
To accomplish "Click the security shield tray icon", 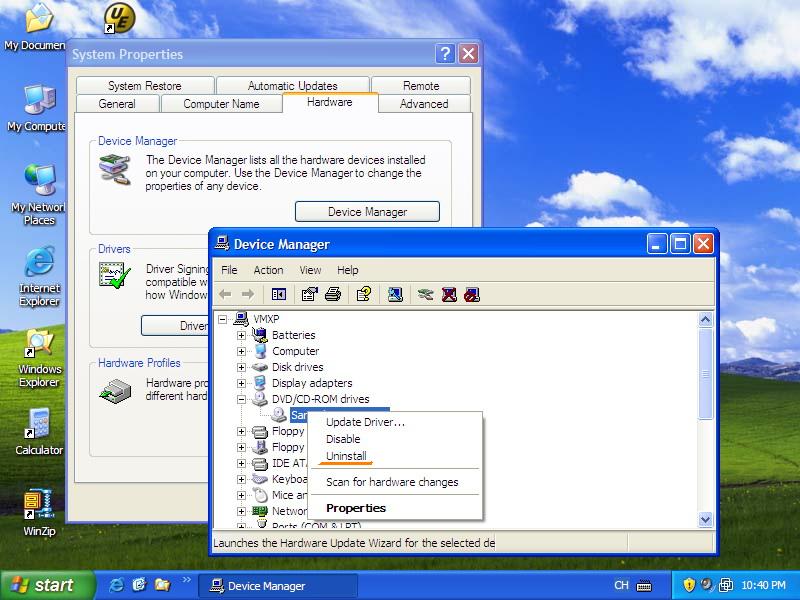I will pyautogui.click(x=689, y=585).
